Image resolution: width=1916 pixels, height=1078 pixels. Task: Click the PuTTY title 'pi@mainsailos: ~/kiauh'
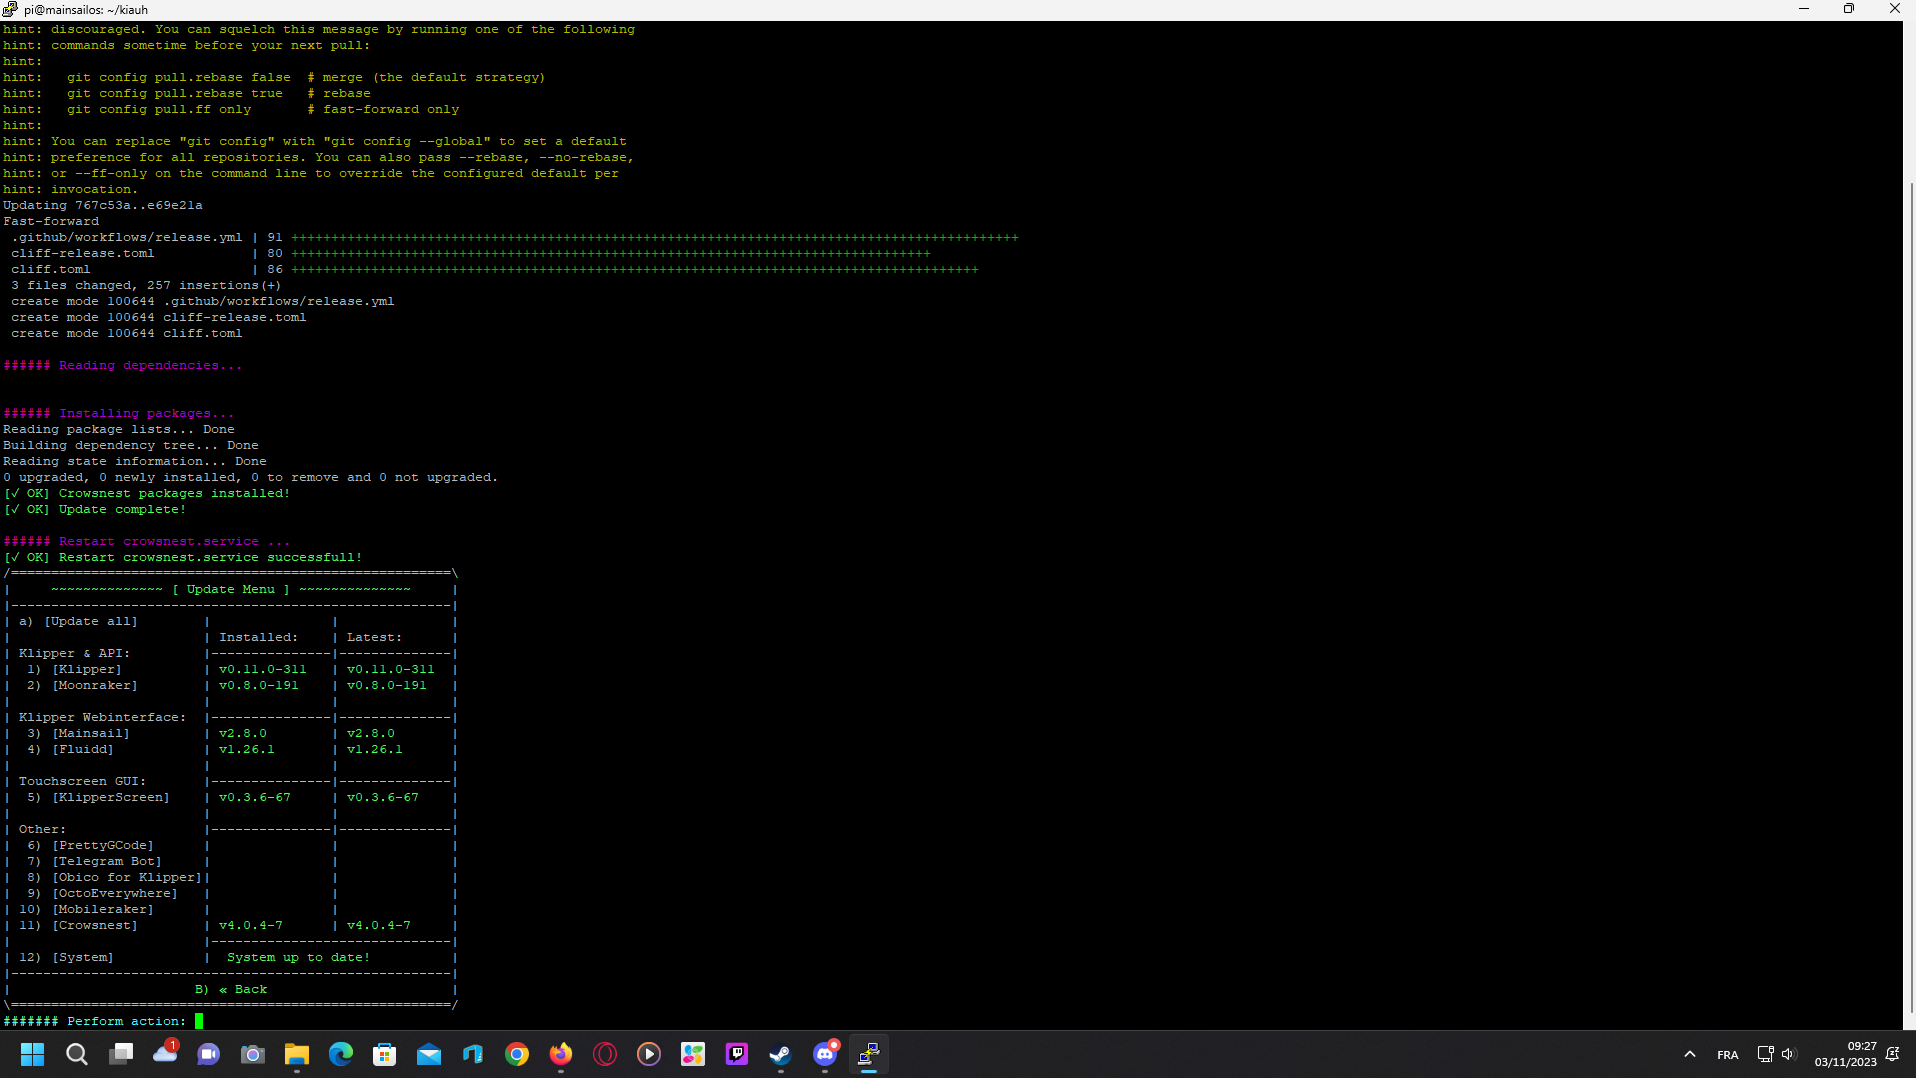coord(86,10)
